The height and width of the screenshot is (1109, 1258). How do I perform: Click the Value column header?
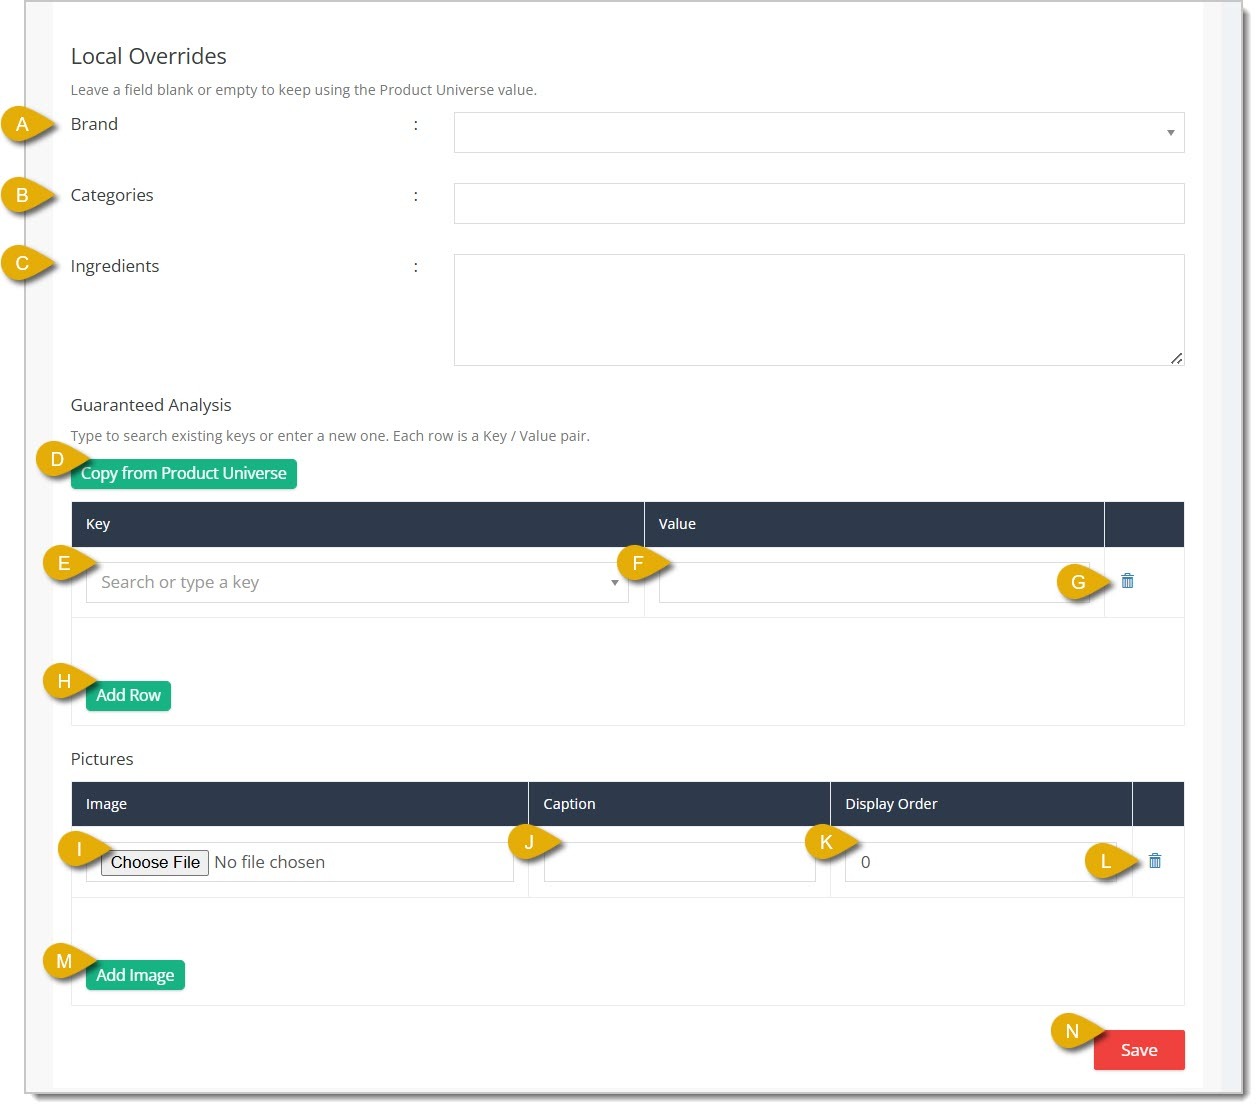pos(874,524)
